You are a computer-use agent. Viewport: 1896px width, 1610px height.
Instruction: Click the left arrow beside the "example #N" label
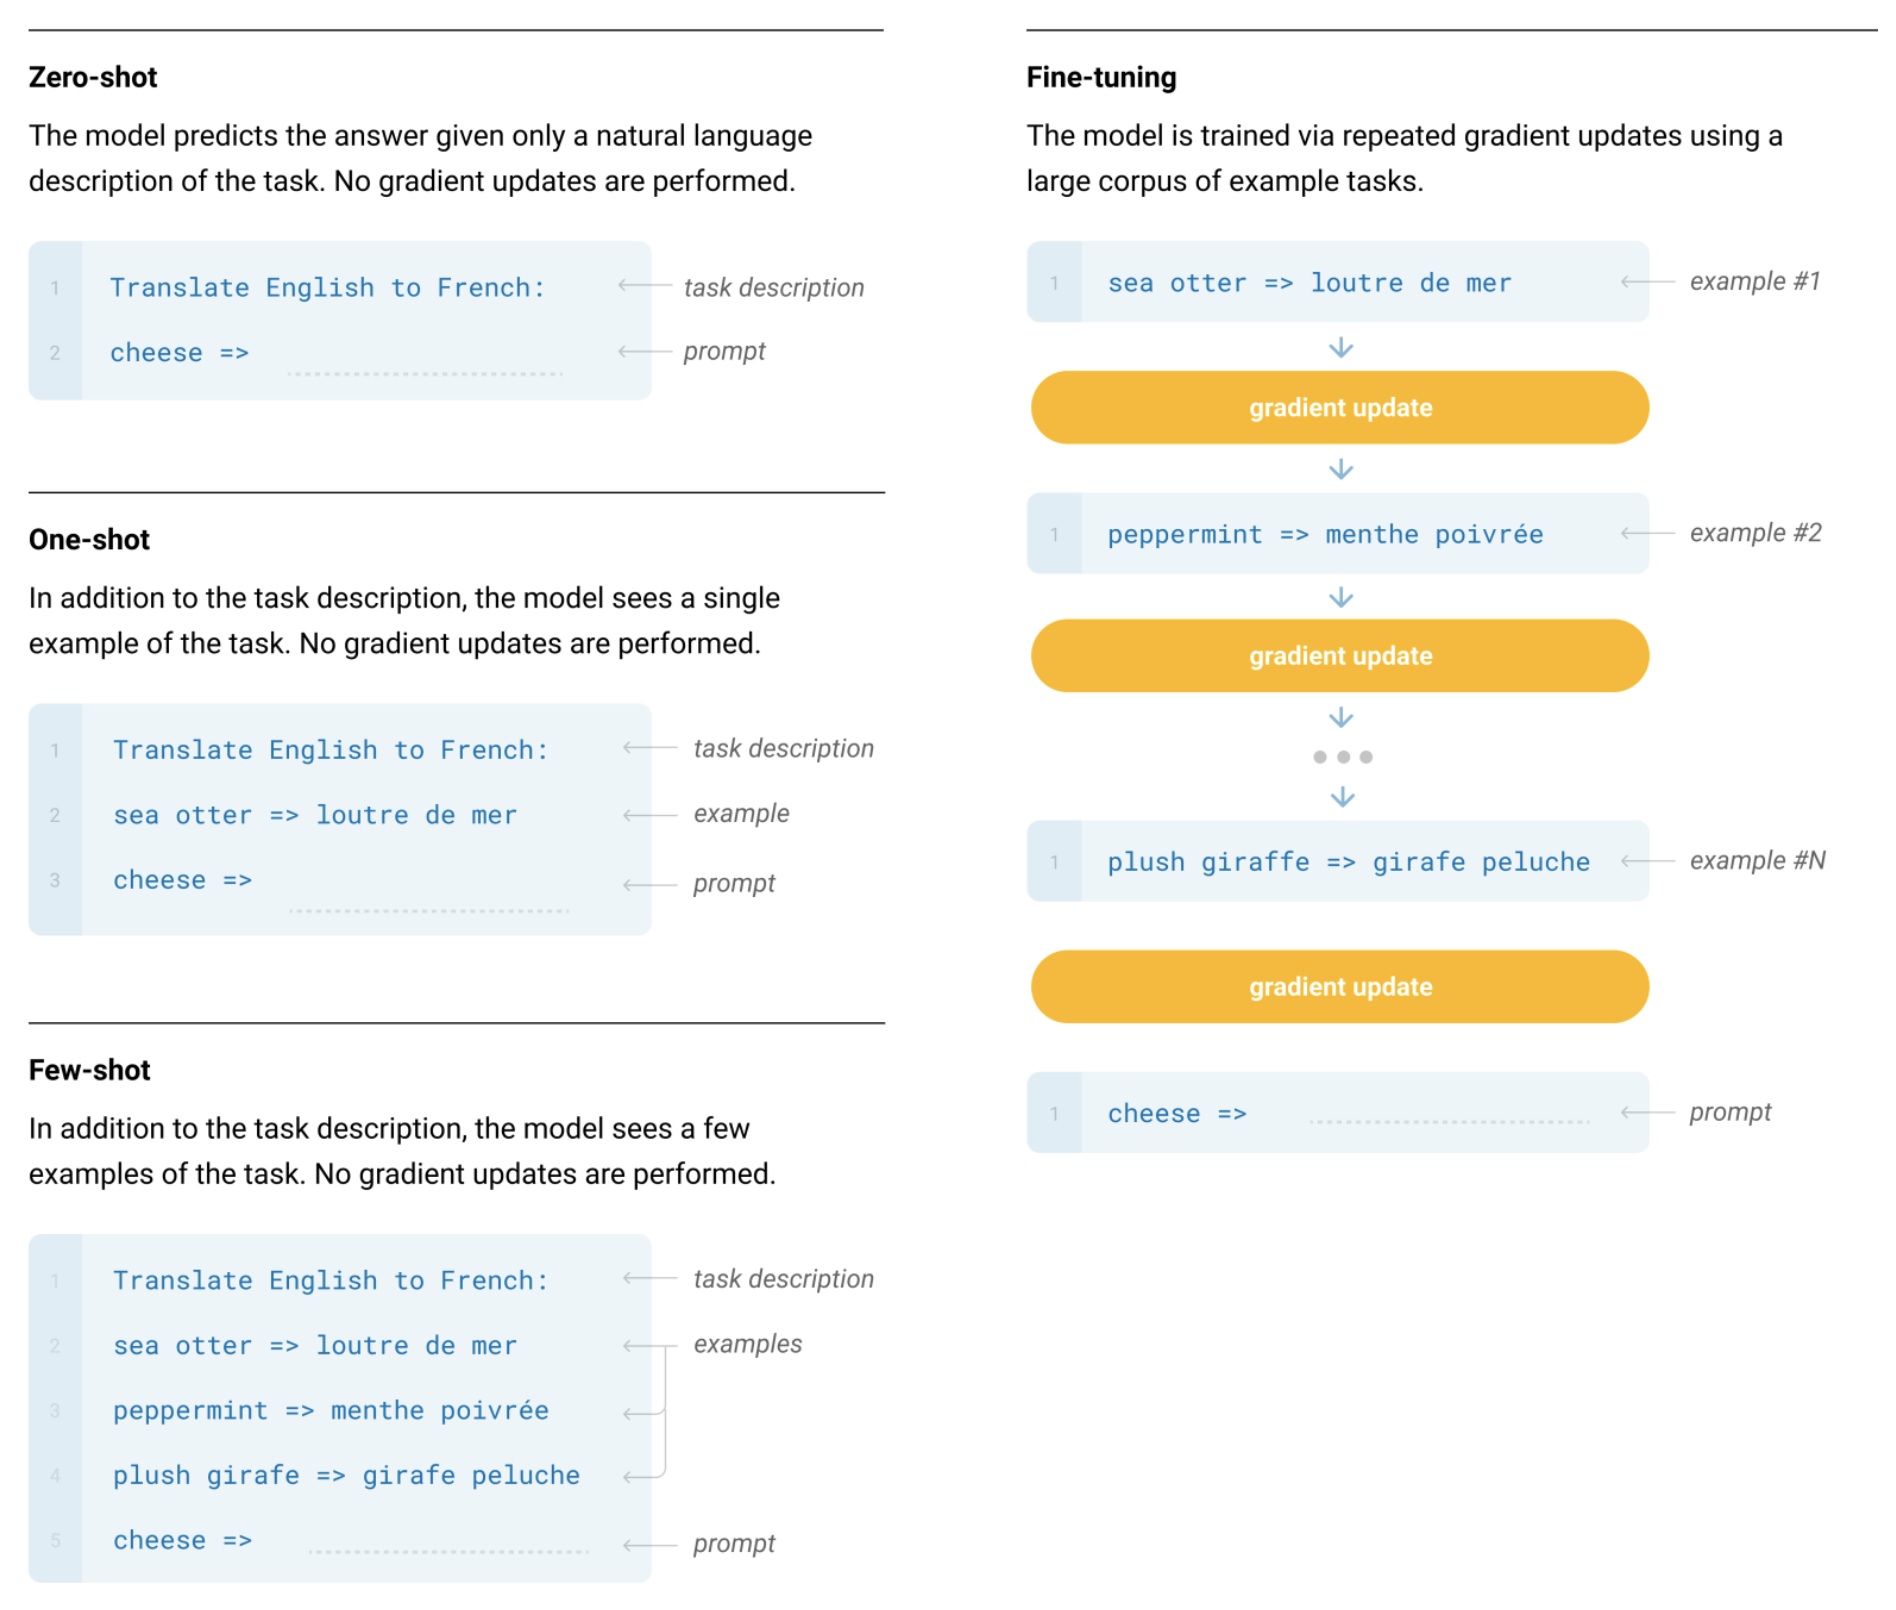click(1646, 861)
